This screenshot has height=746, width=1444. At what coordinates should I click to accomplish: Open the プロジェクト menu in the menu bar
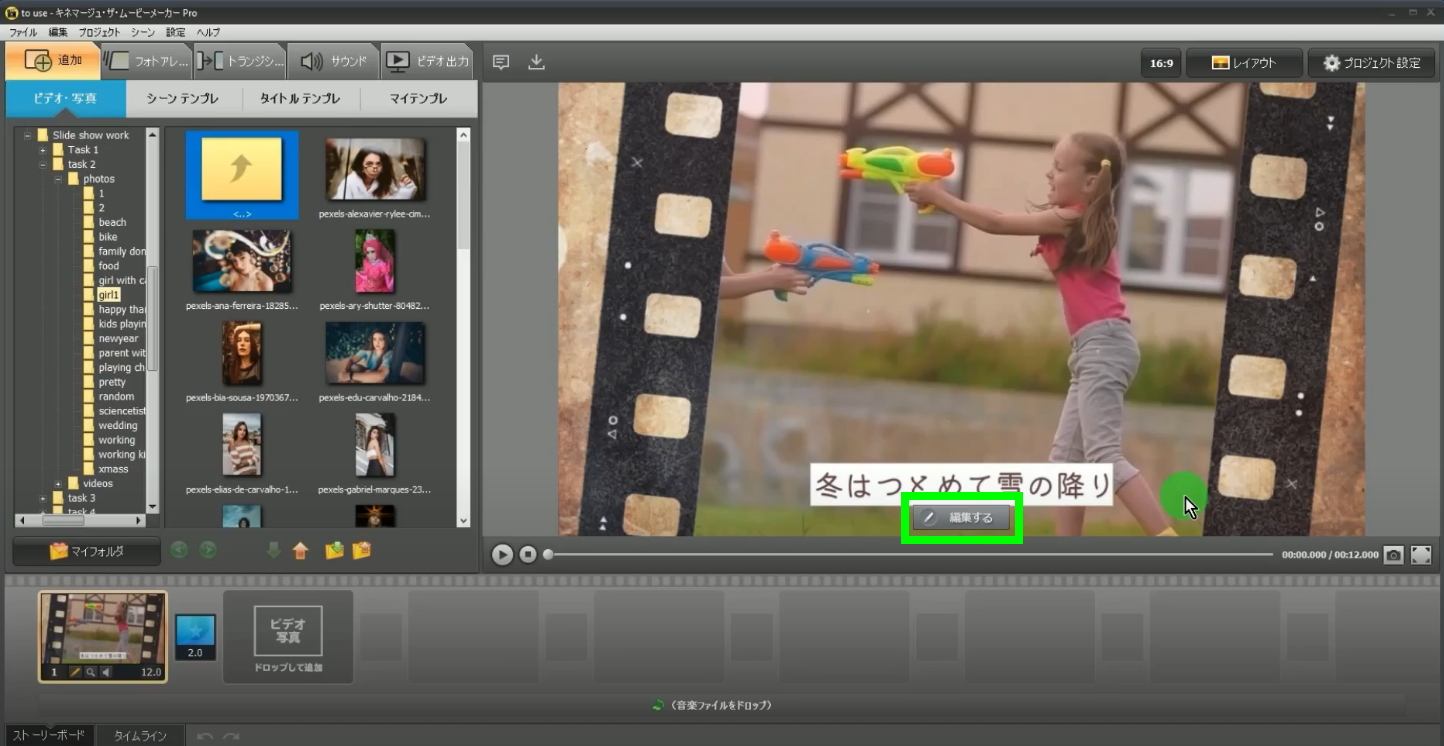pyautogui.click(x=99, y=32)
